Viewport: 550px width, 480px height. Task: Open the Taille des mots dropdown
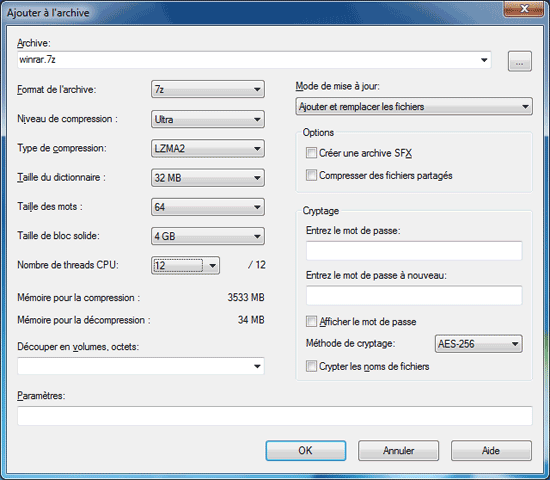(x=208, y=207)
